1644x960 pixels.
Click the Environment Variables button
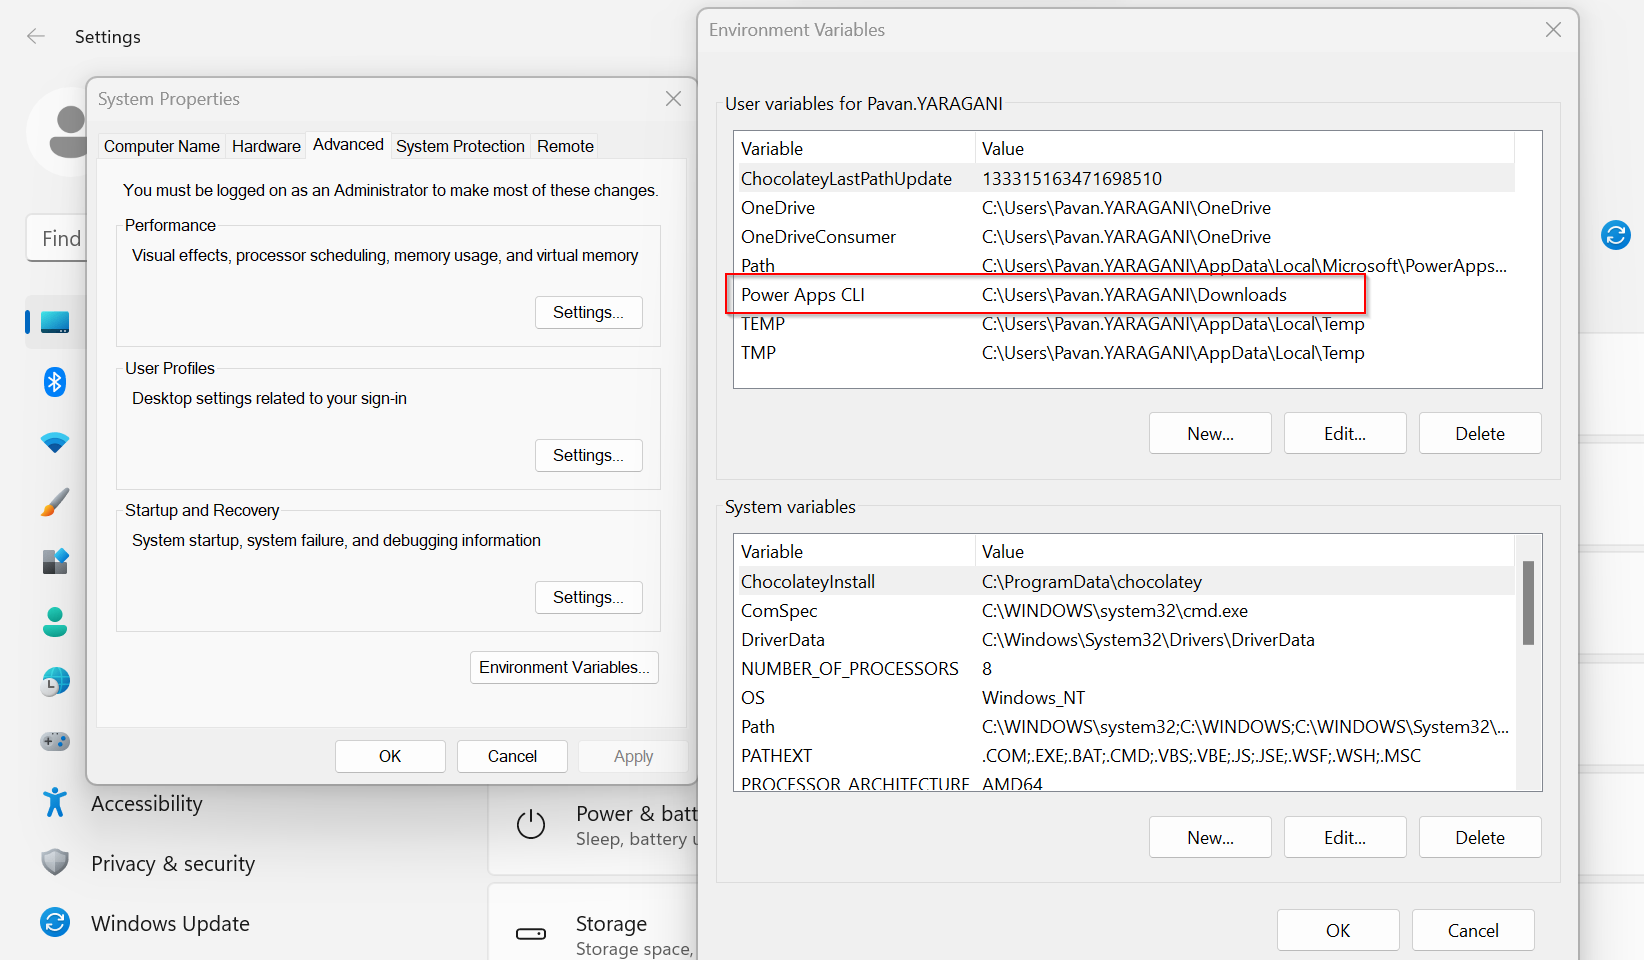click(564, 667)
